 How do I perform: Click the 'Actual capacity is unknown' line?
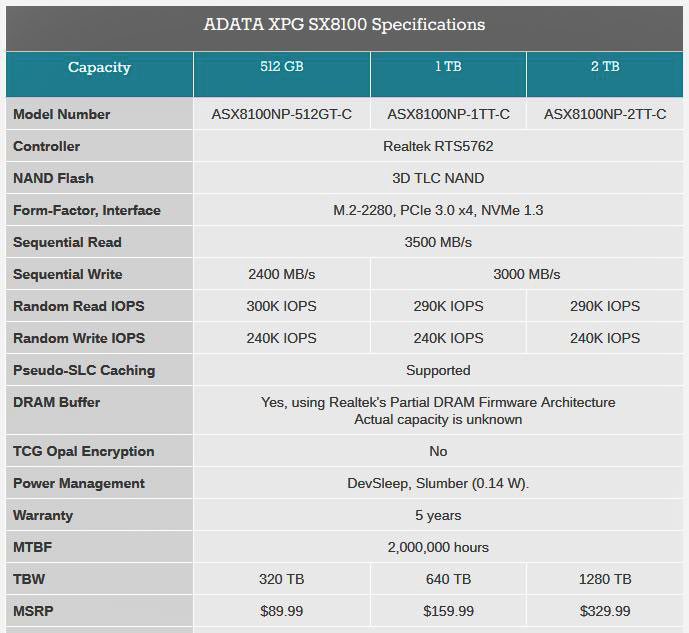coord(438,420)
